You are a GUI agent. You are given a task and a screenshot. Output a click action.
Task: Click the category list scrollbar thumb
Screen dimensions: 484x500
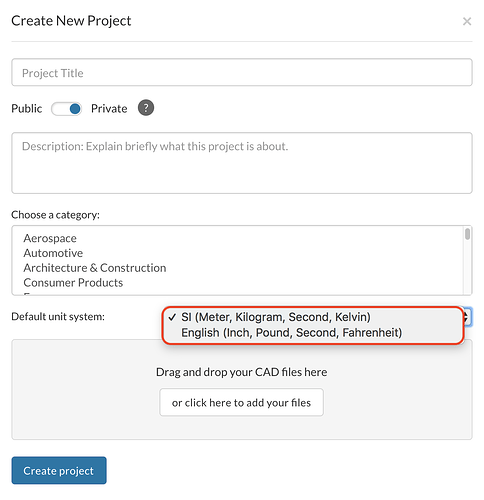click(x=468, y=234)
